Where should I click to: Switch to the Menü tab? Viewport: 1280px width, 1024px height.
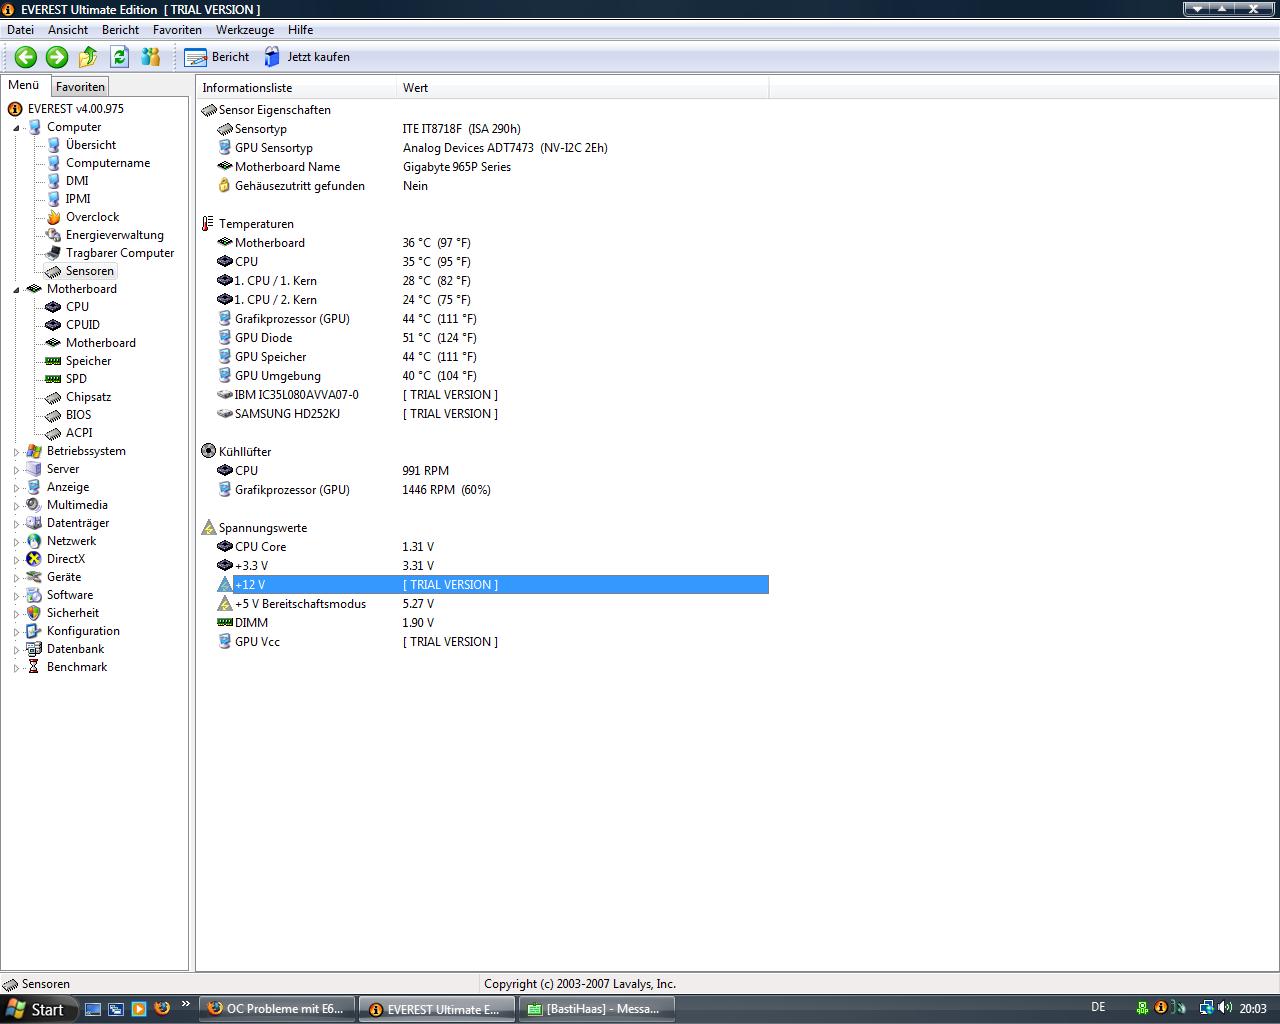24,85
